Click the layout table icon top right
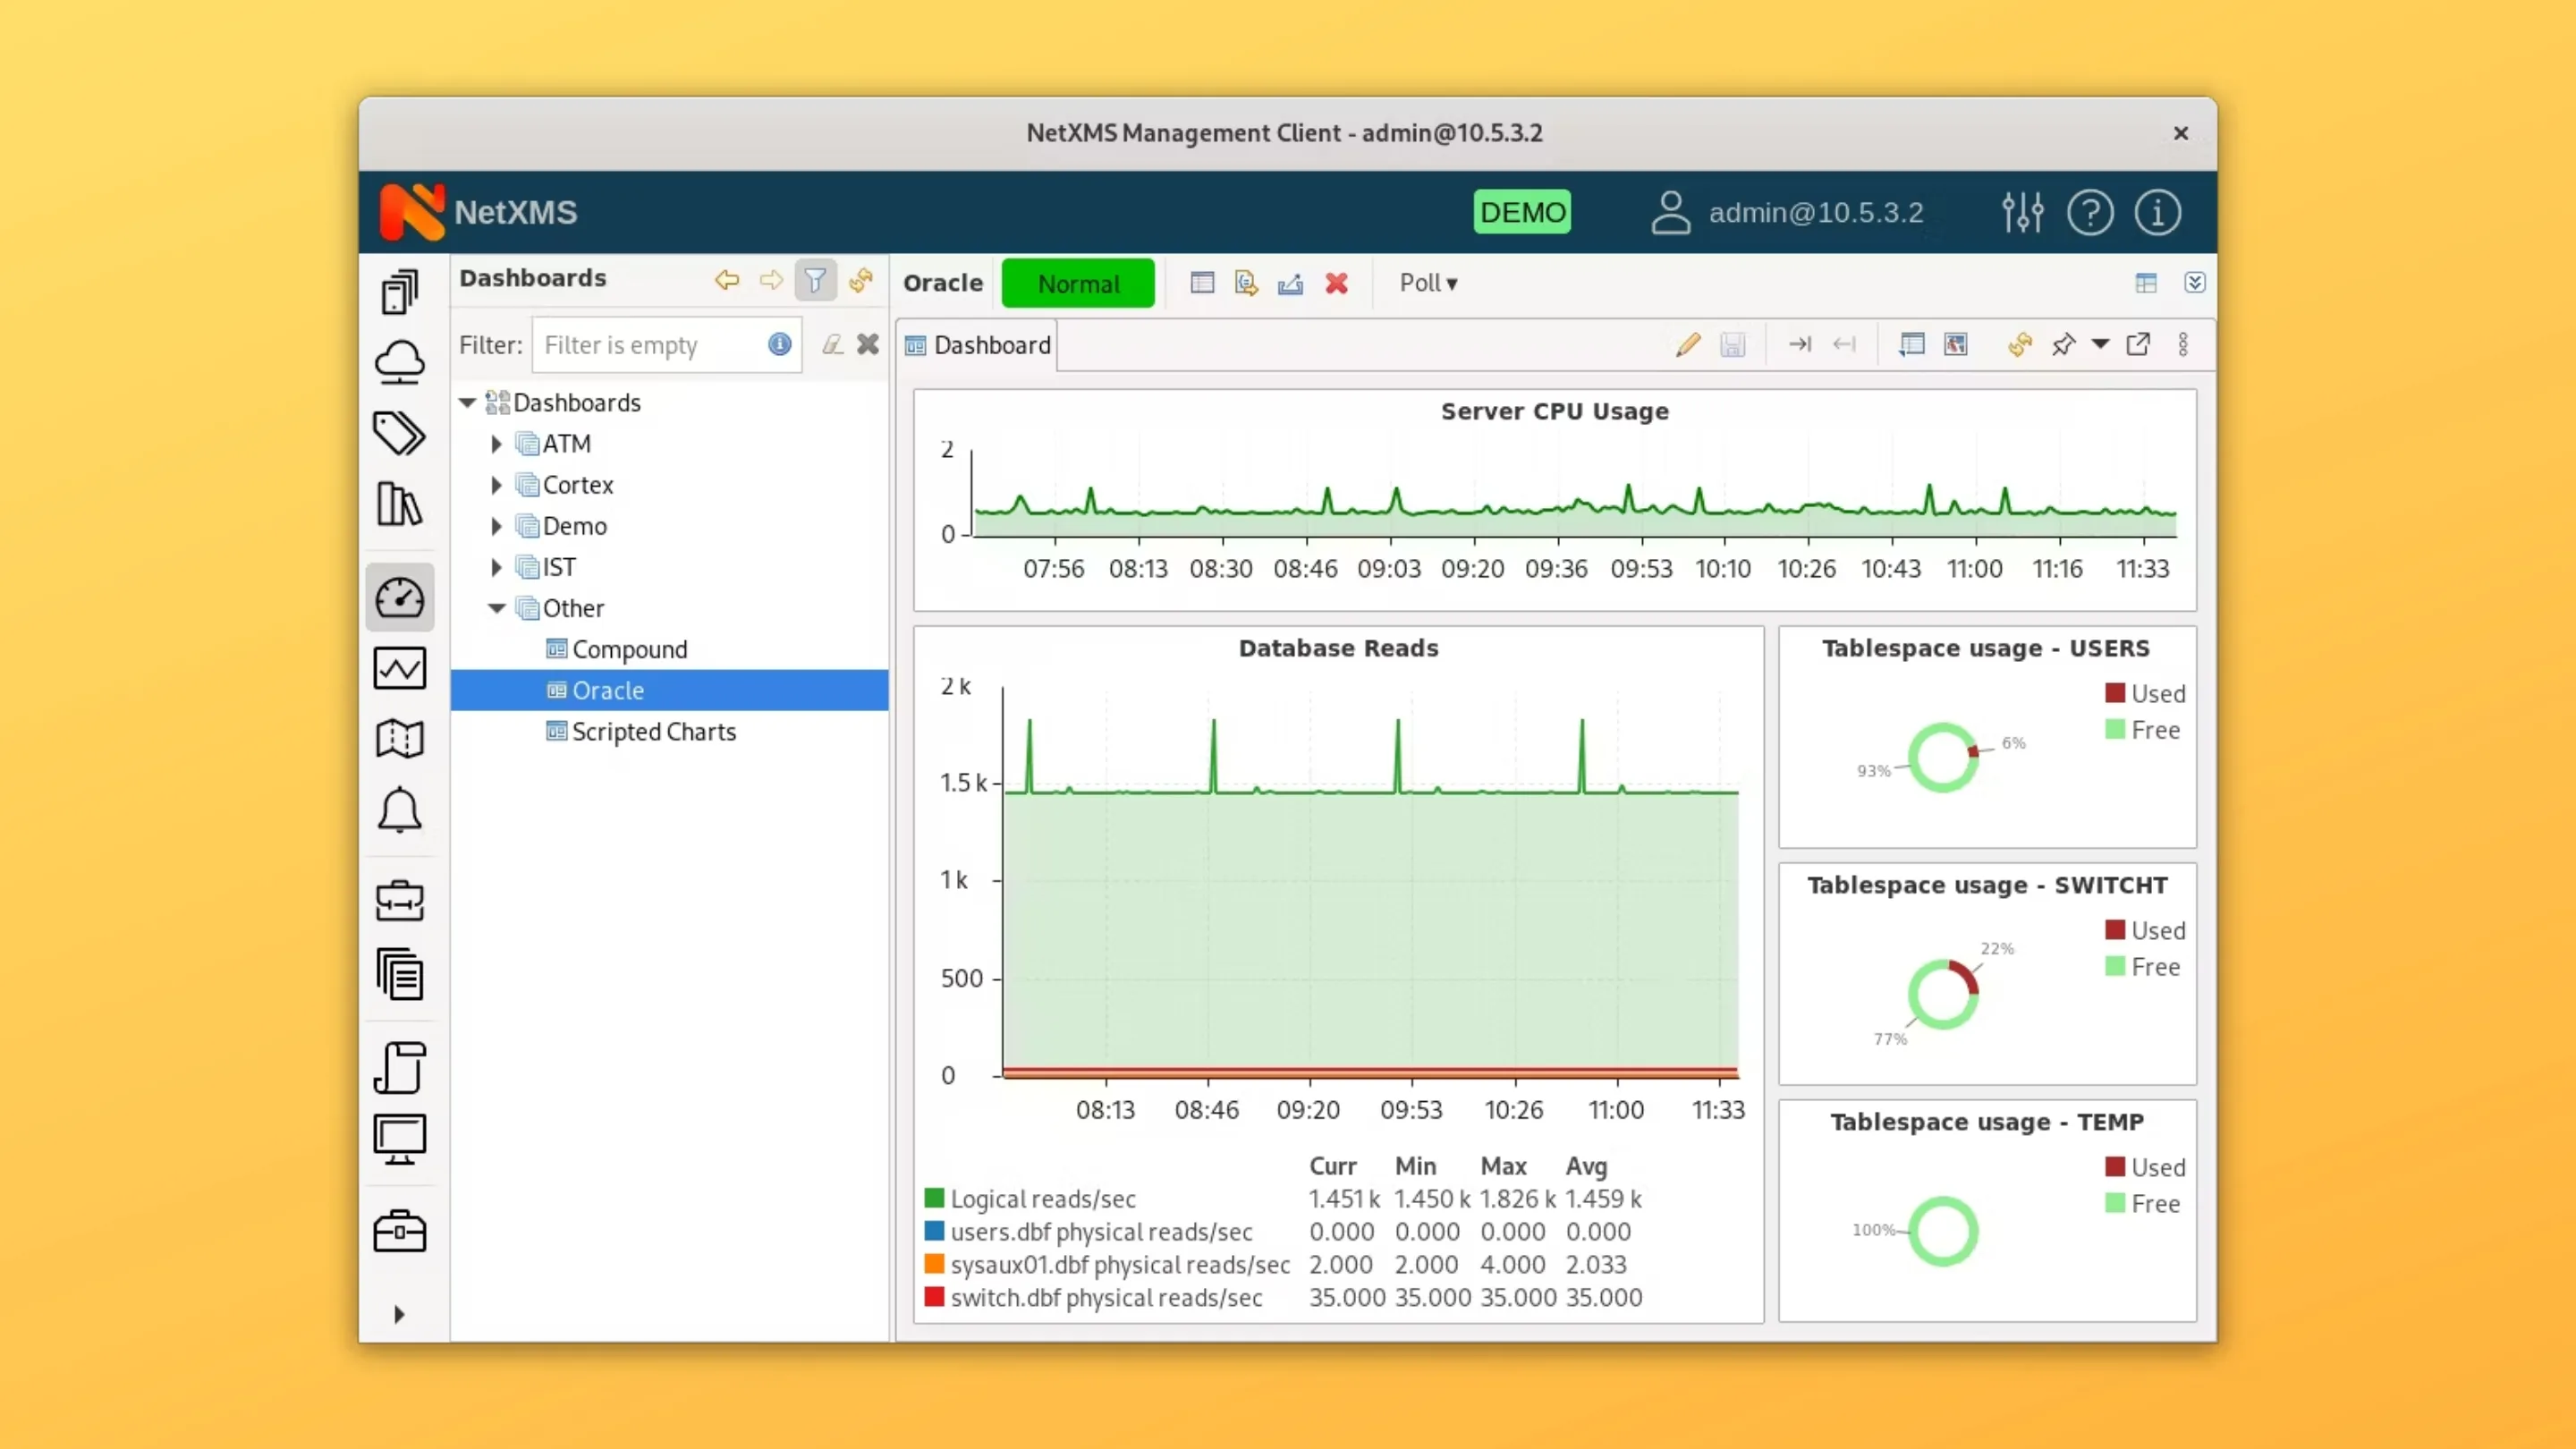Screen dimensions: 2576x1449 (x=2146, y=283)
